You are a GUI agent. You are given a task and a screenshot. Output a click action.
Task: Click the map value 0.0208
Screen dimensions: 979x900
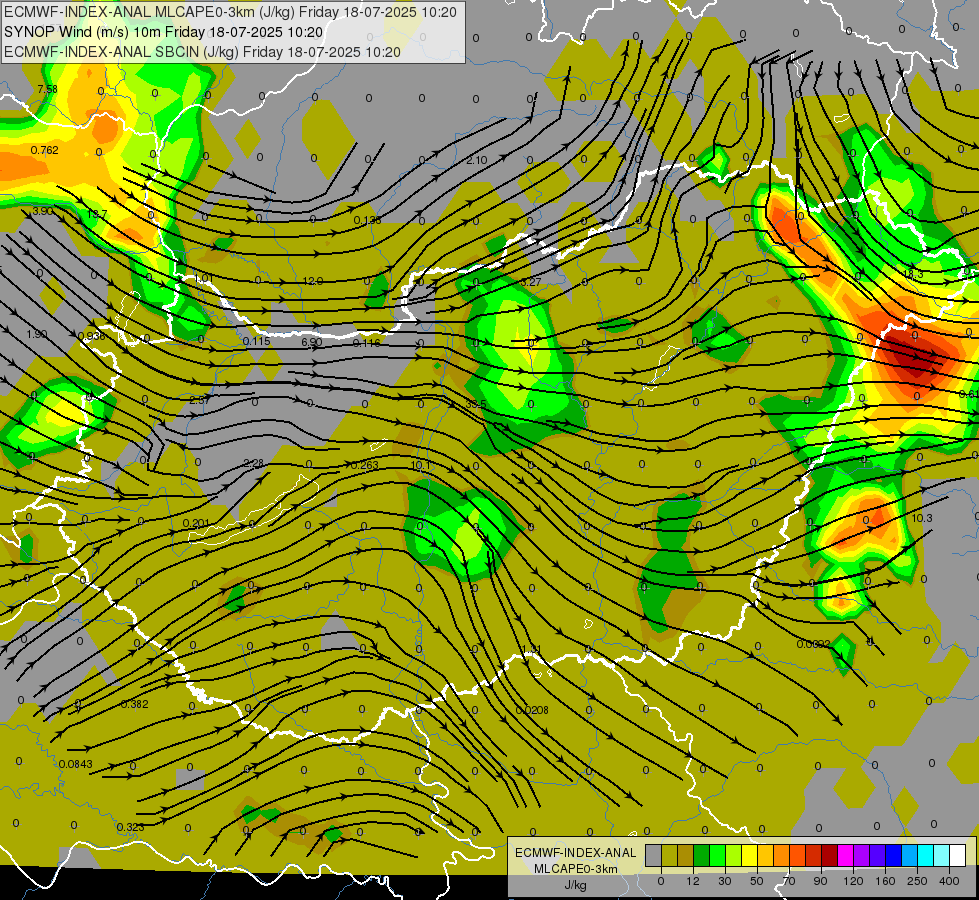coord(532,710)
